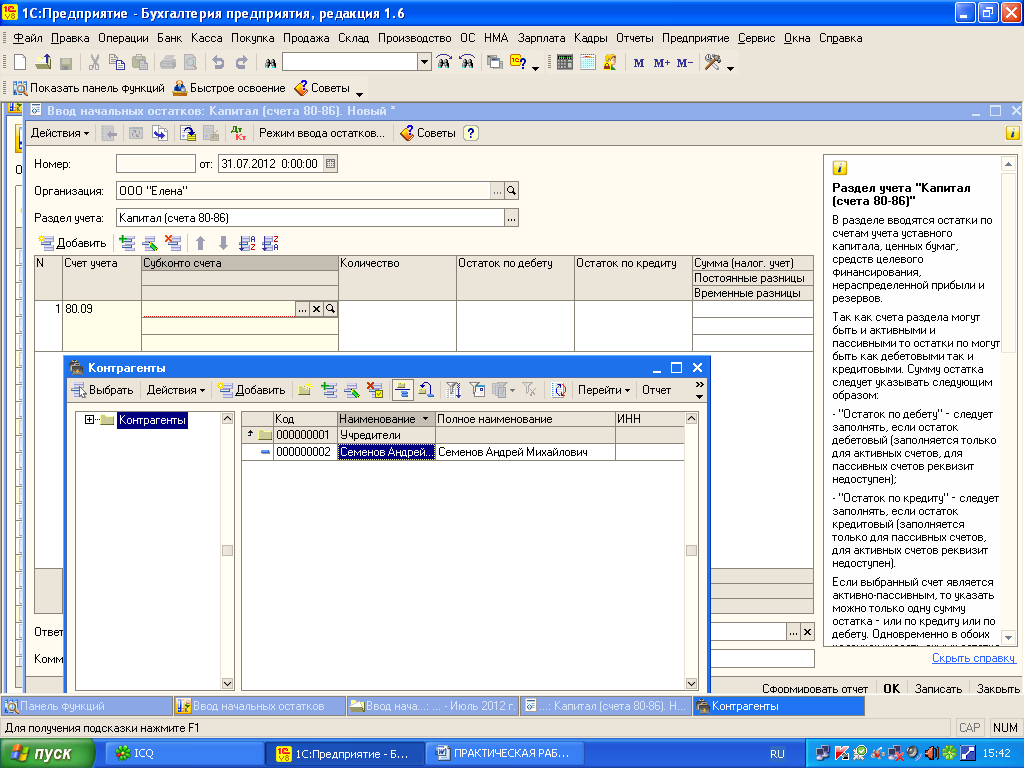Click the OK button at bottom
Viewport: 1024px width, 768px height.
click(891, 688)
